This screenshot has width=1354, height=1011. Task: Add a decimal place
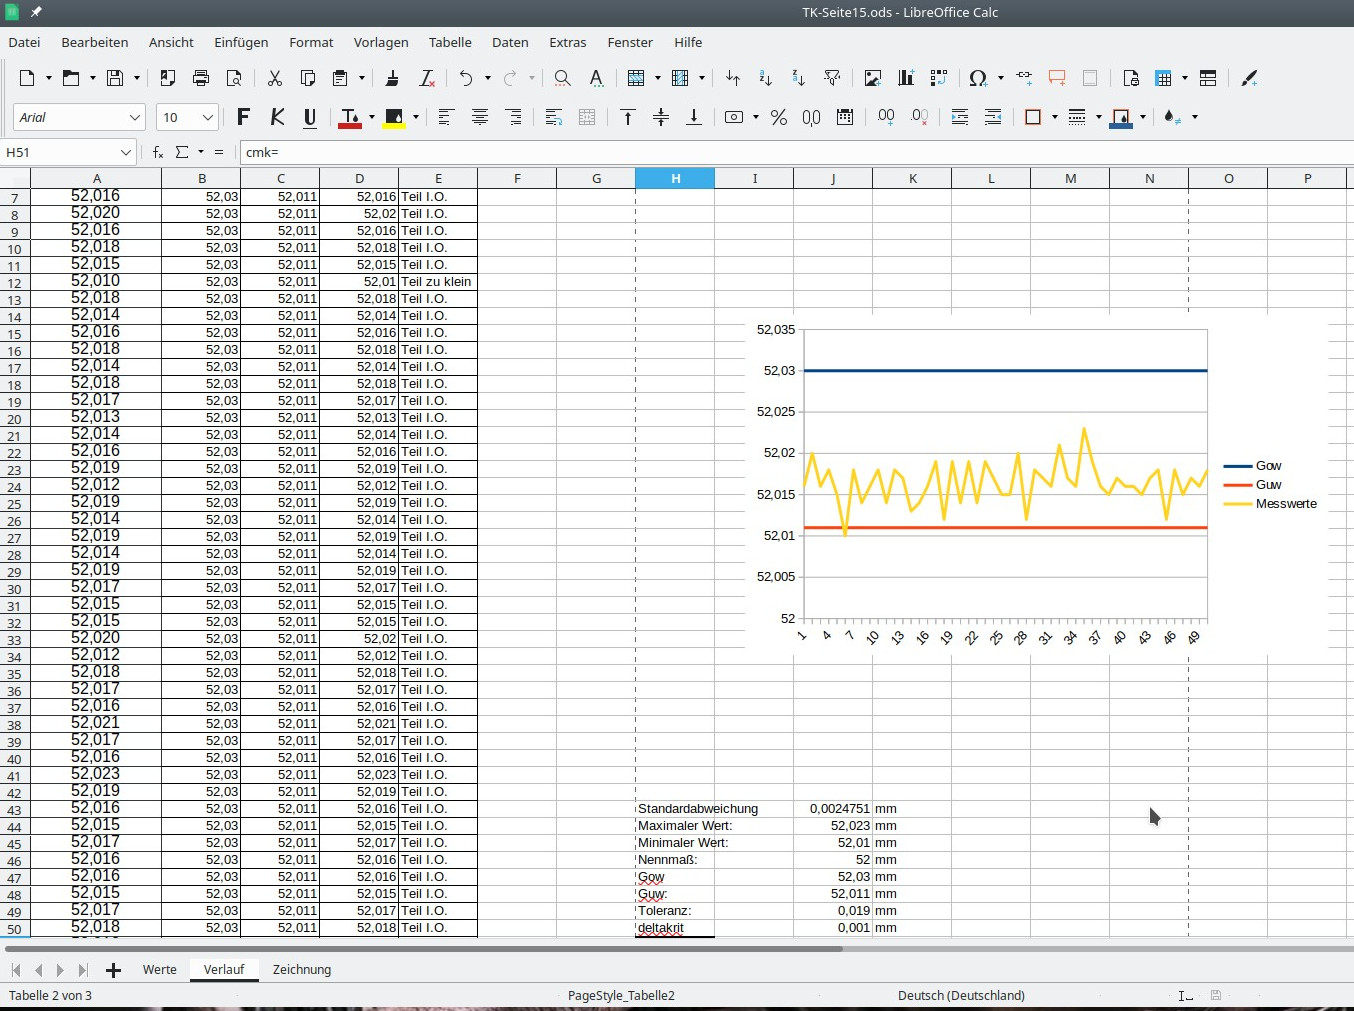point(886,117)
